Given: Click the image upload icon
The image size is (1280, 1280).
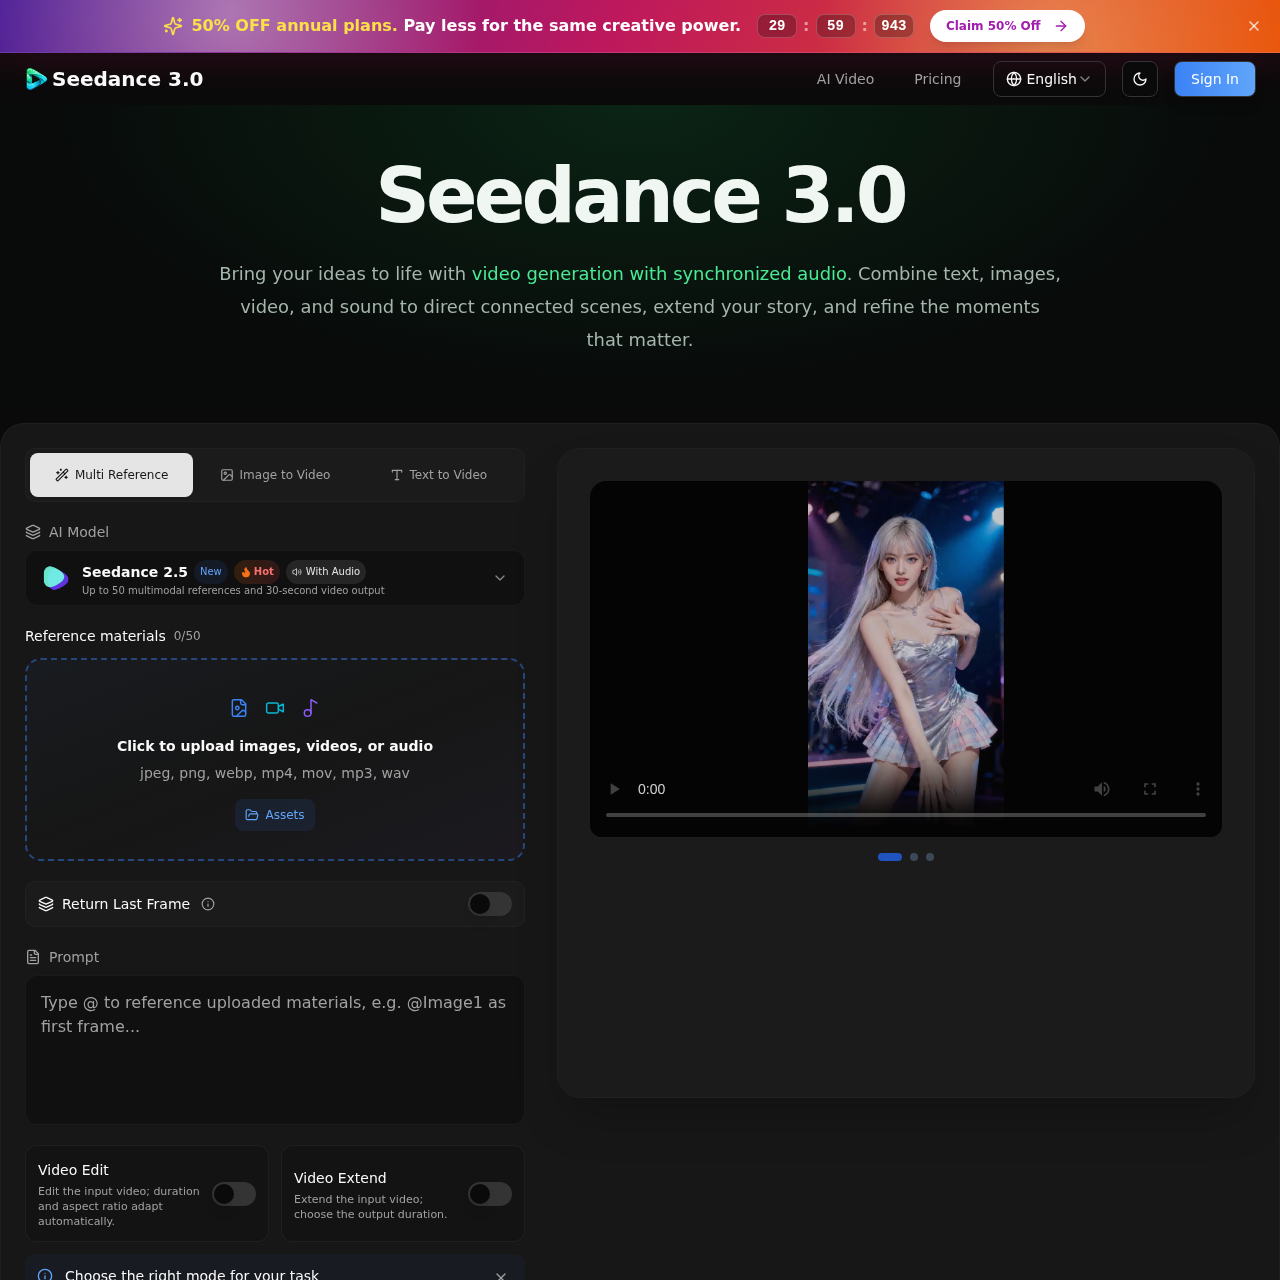Looking at the screenshot, I should pos(239,708).
